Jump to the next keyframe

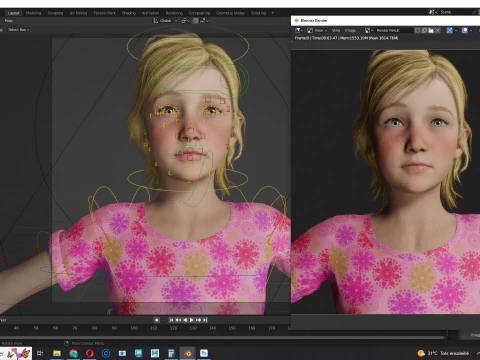point(199,320)
